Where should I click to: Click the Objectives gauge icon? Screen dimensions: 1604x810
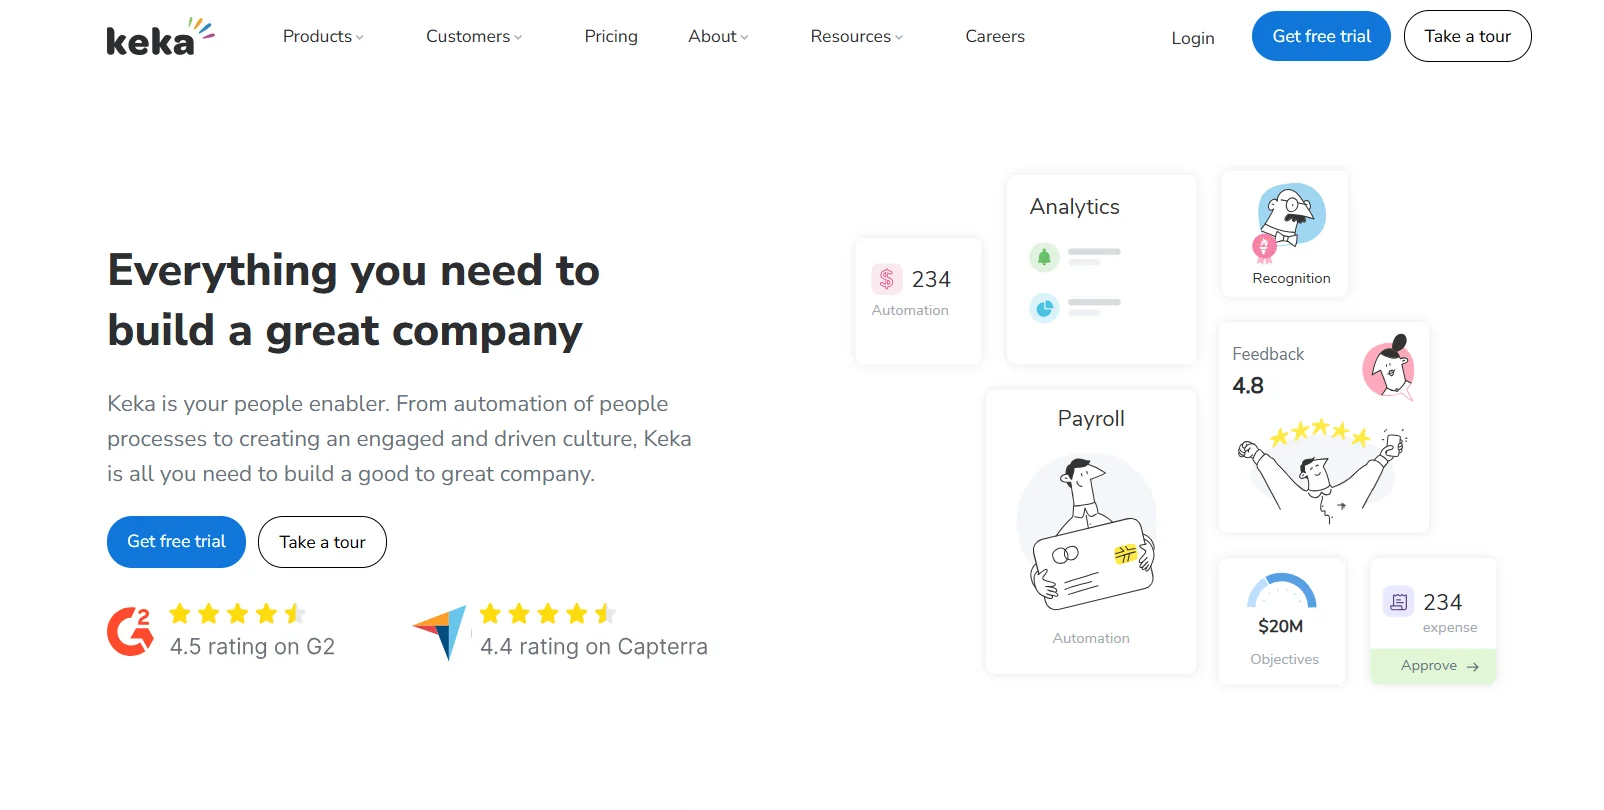point(1281,591)
